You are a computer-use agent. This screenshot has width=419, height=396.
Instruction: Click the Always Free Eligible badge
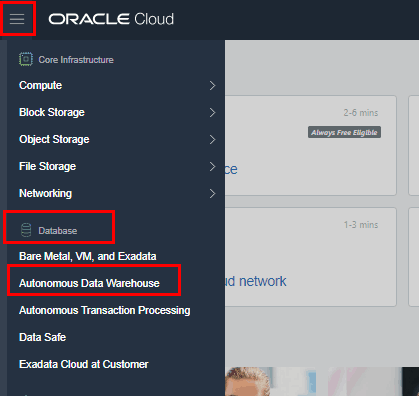344,132
